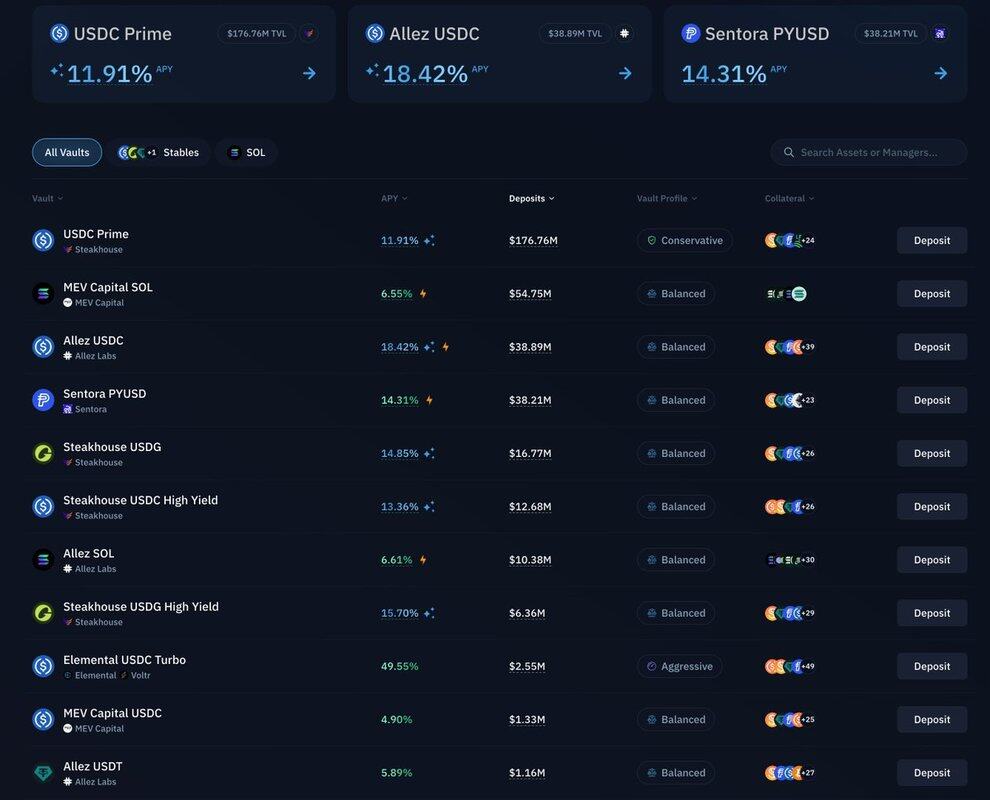Deposit into MEV Capital SOL vault
The width and height of the screenshot is (990, 800).
pos(932,294)
